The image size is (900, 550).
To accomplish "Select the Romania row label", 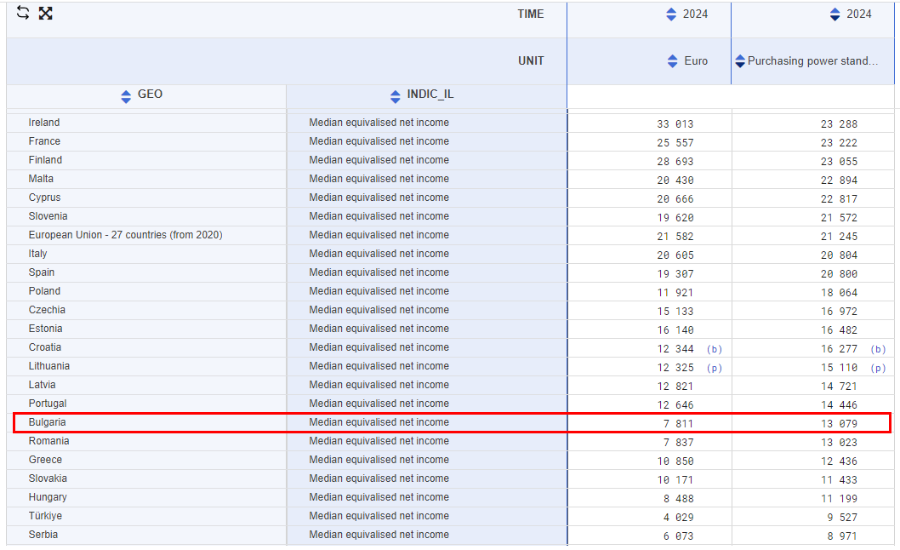I will click(49, 441).
